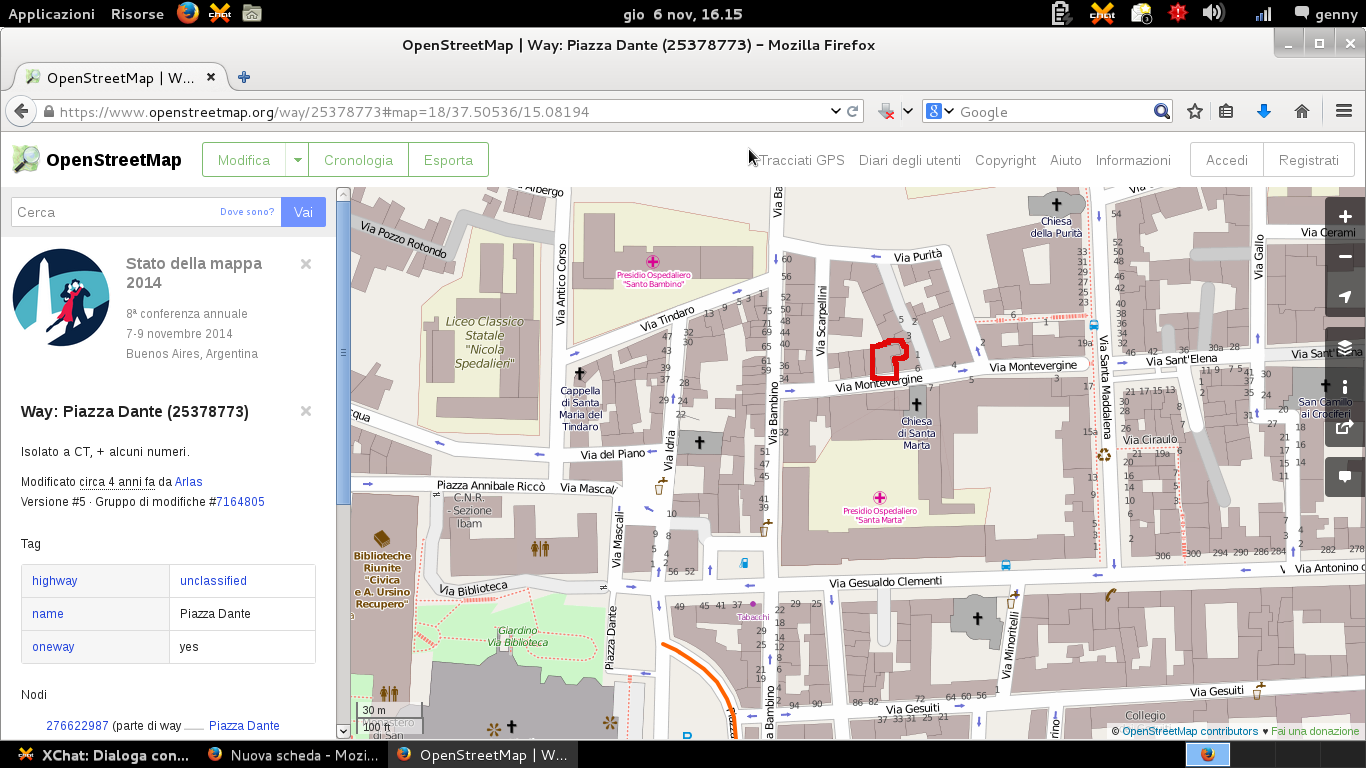Open Firefox bookmarks list icon
Viewport: 1366px width, 768px height.
(x=1226, y=112)
